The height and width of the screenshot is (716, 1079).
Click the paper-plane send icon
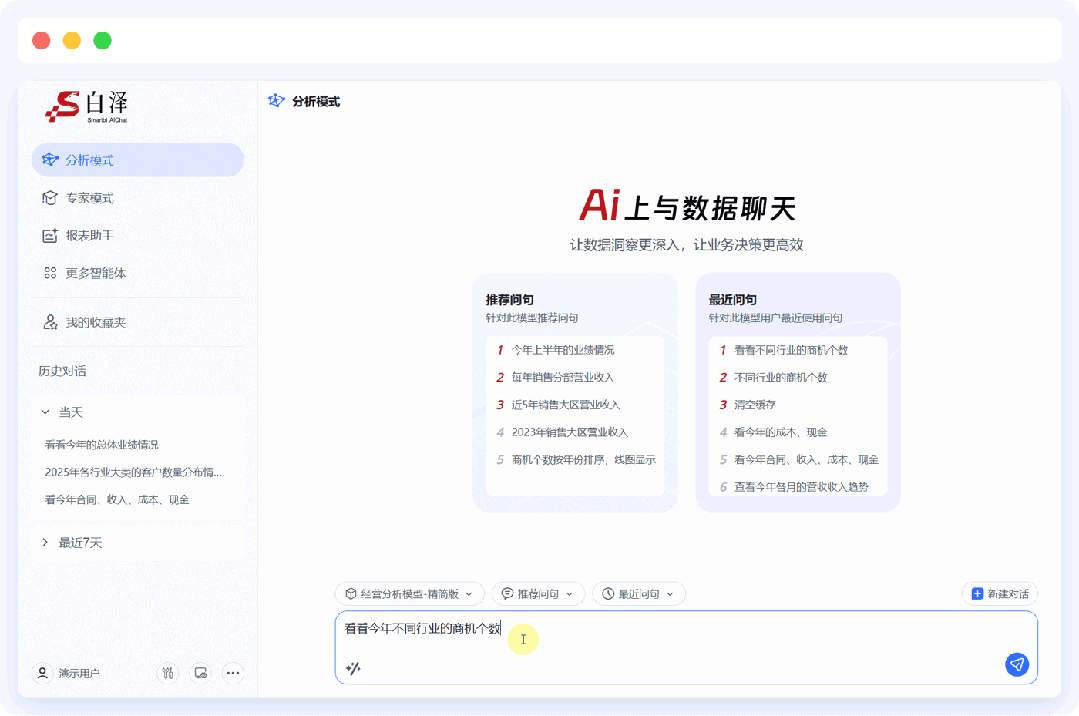tap(1016, 663)
